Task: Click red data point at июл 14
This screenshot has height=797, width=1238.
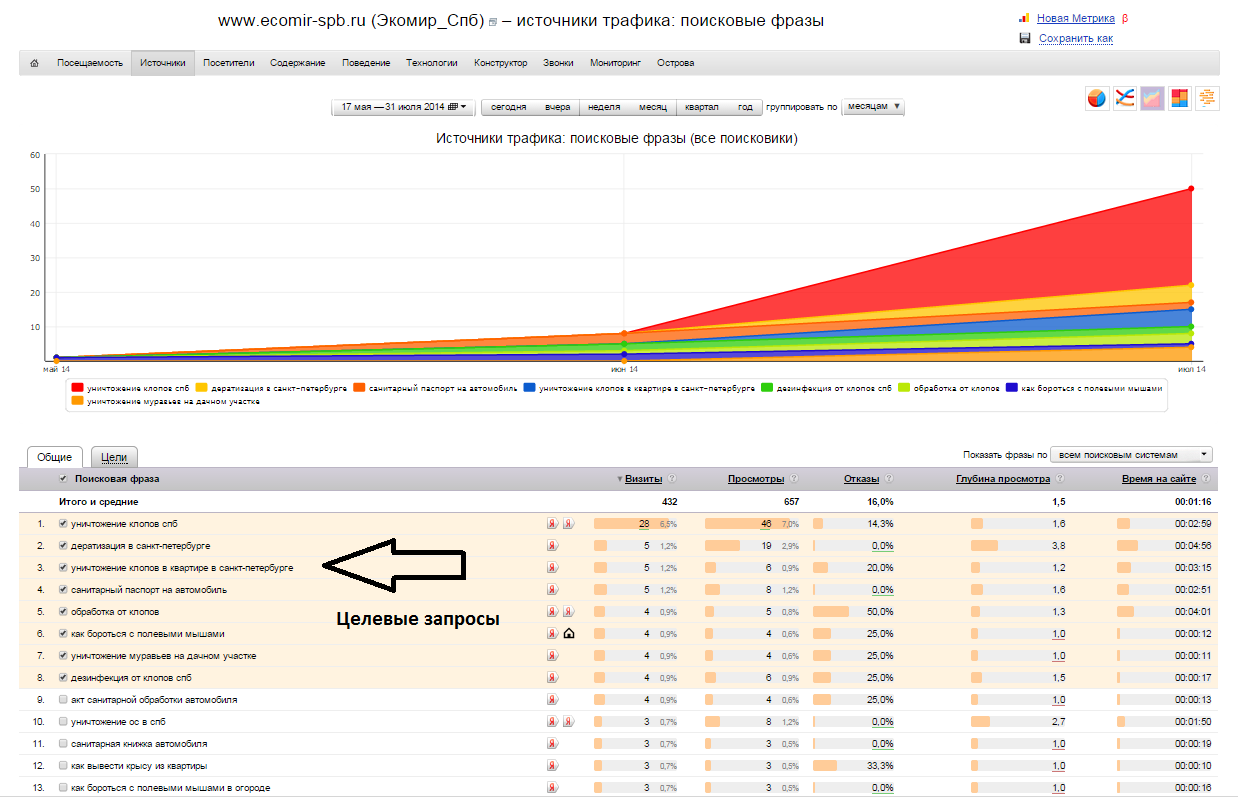Action: pyautogui.click(x=1191, y=188)
